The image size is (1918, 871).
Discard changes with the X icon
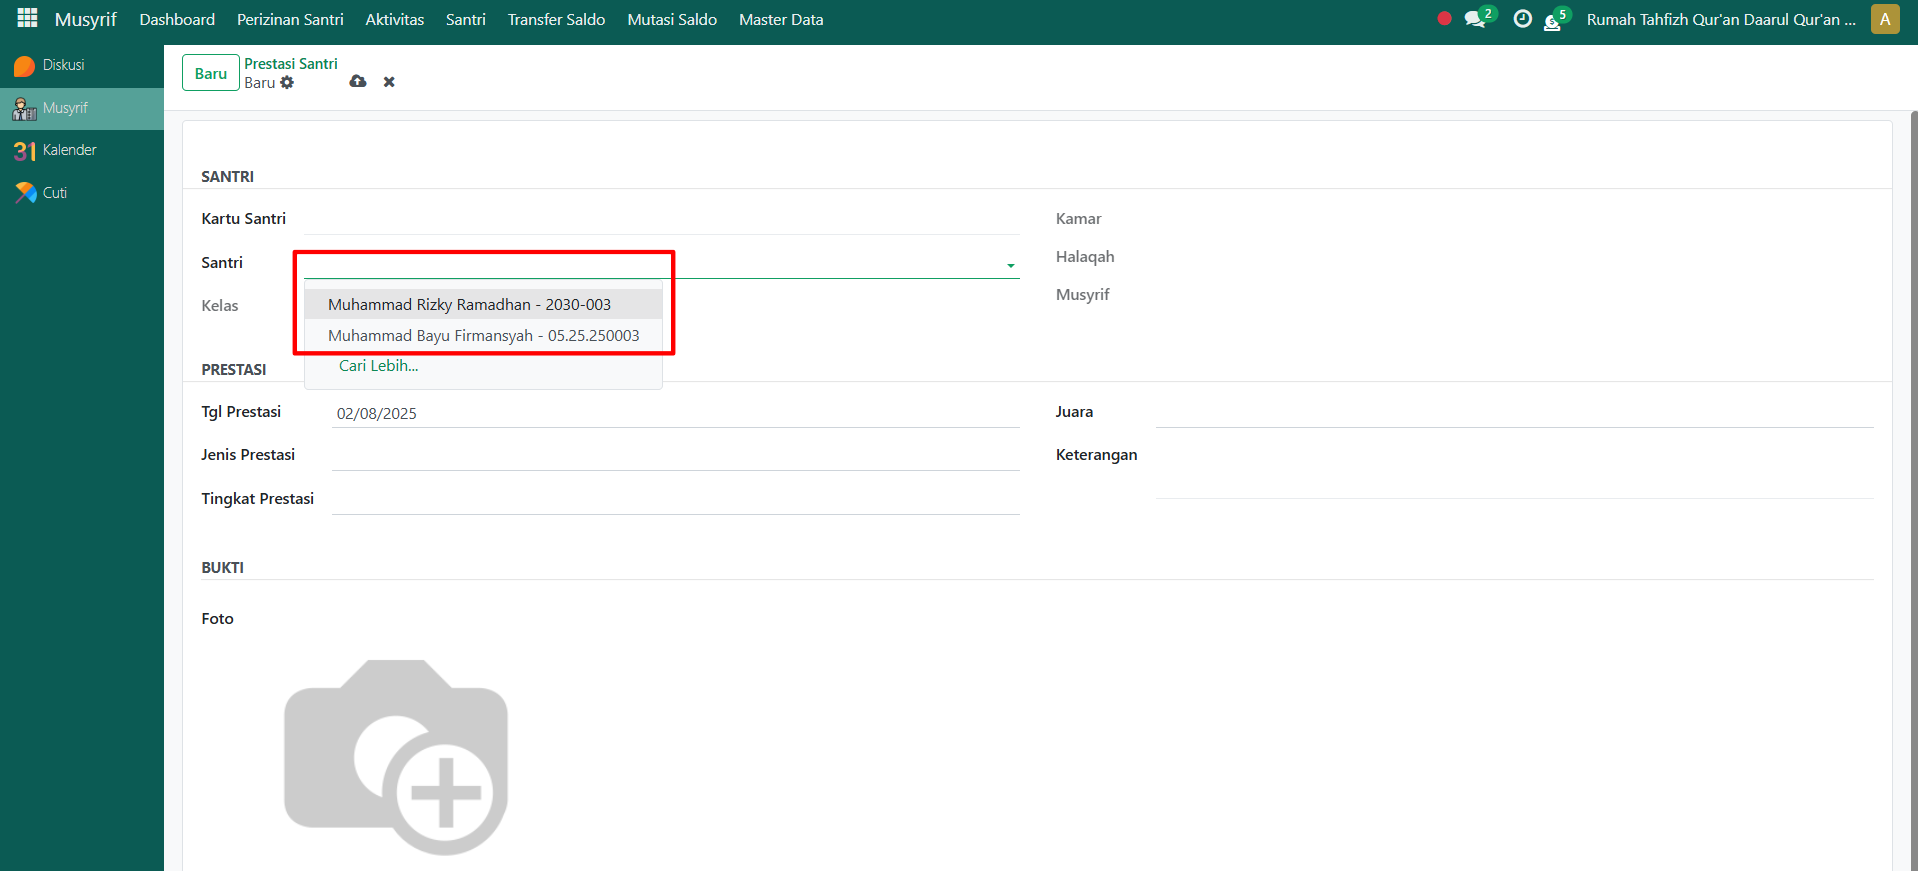tap(389, 82)
